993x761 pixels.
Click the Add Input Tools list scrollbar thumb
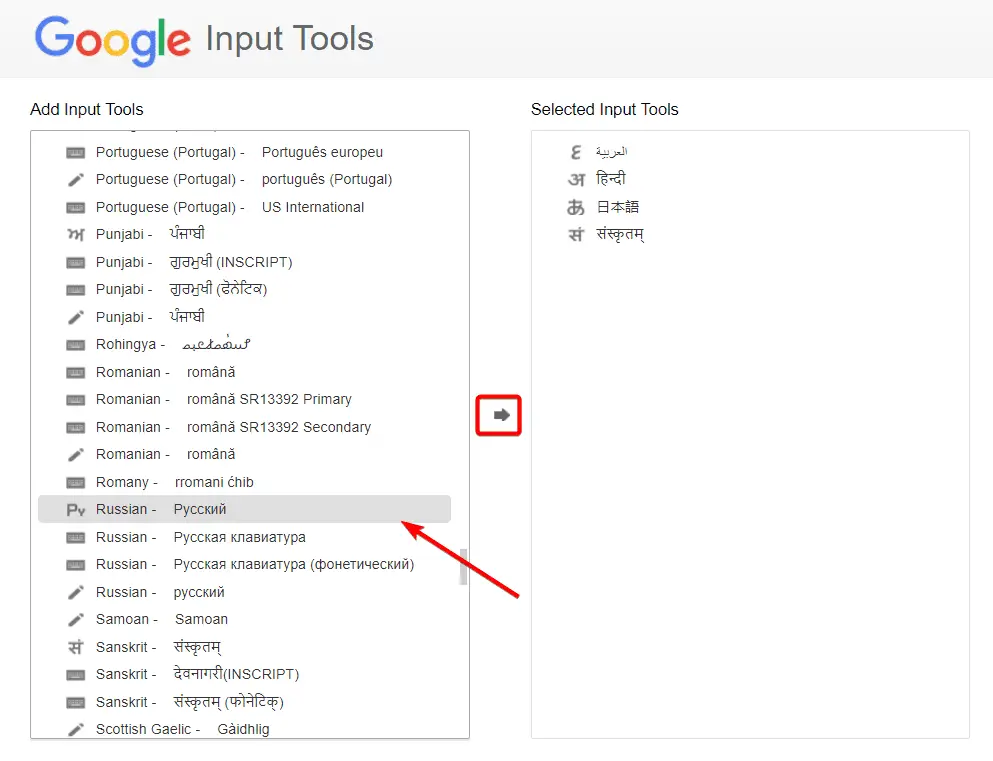click(x=463, y=567)
